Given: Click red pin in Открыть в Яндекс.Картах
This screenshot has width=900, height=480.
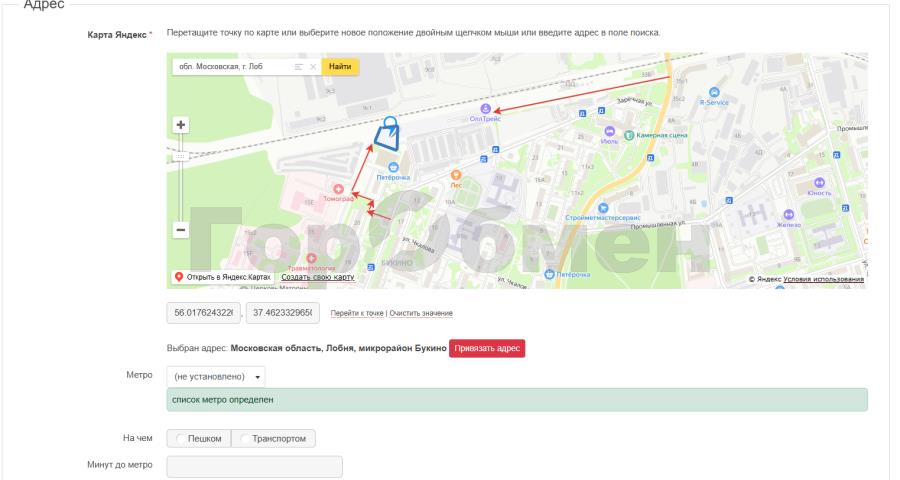Looking at the screenshot, I should point(179,277).
